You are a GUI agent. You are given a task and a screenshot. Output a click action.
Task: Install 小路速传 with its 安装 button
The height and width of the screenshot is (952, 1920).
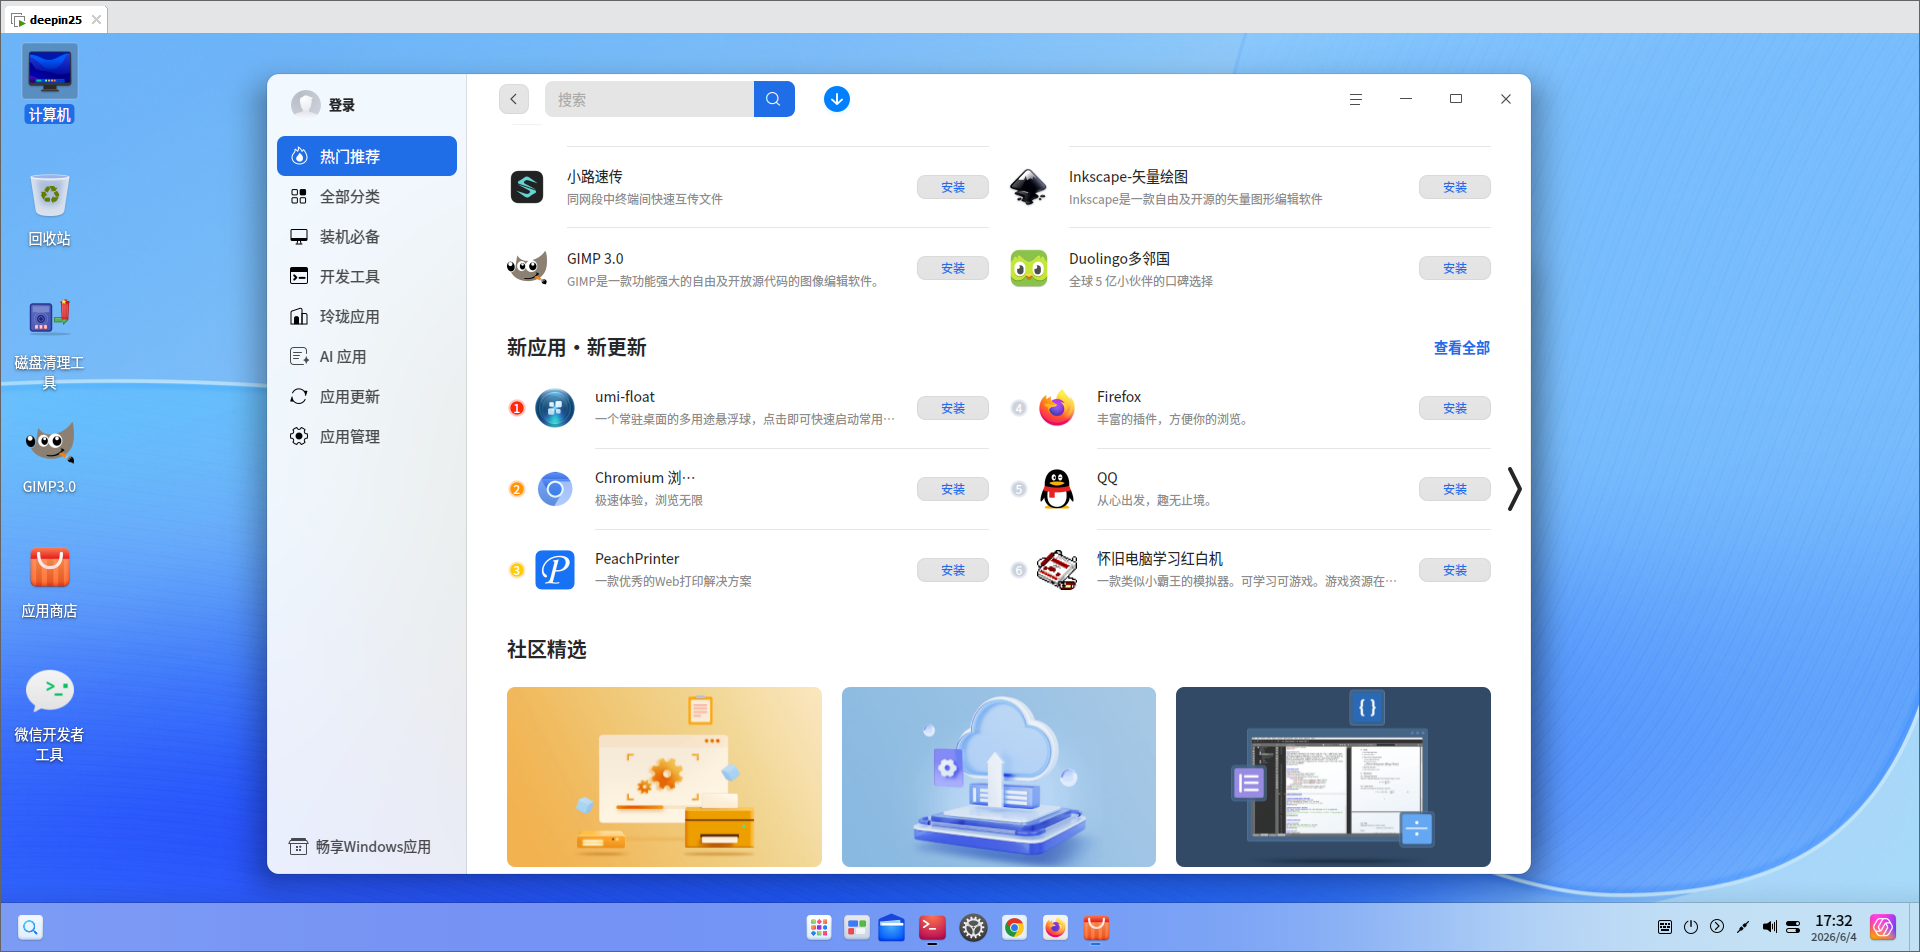[x=953, y=187]
